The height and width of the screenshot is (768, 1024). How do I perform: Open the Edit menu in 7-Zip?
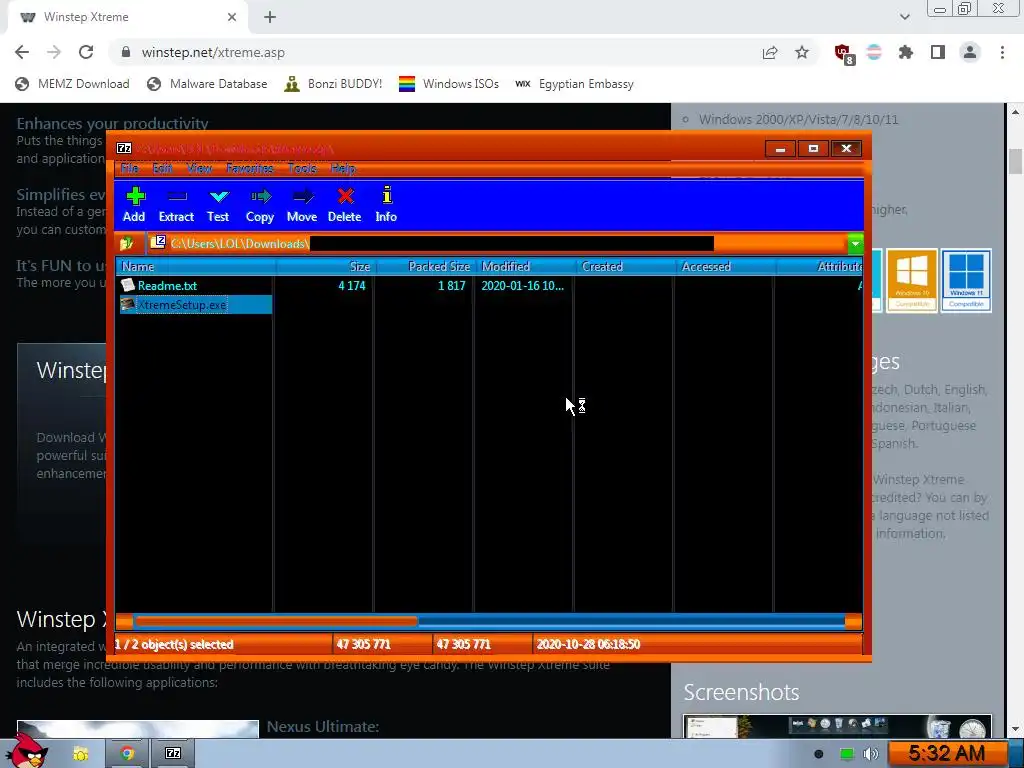(163, 168)
